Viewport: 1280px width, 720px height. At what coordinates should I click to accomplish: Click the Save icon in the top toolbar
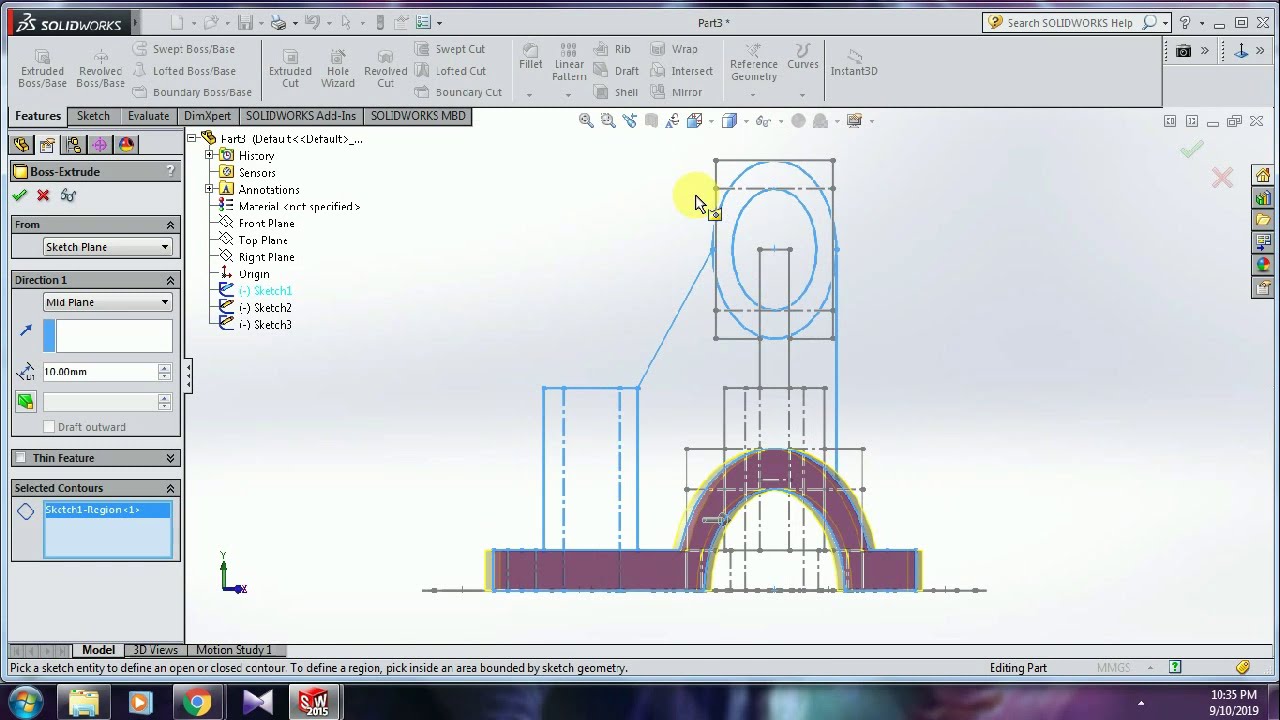pyautogui.click(x=245, y=22)
